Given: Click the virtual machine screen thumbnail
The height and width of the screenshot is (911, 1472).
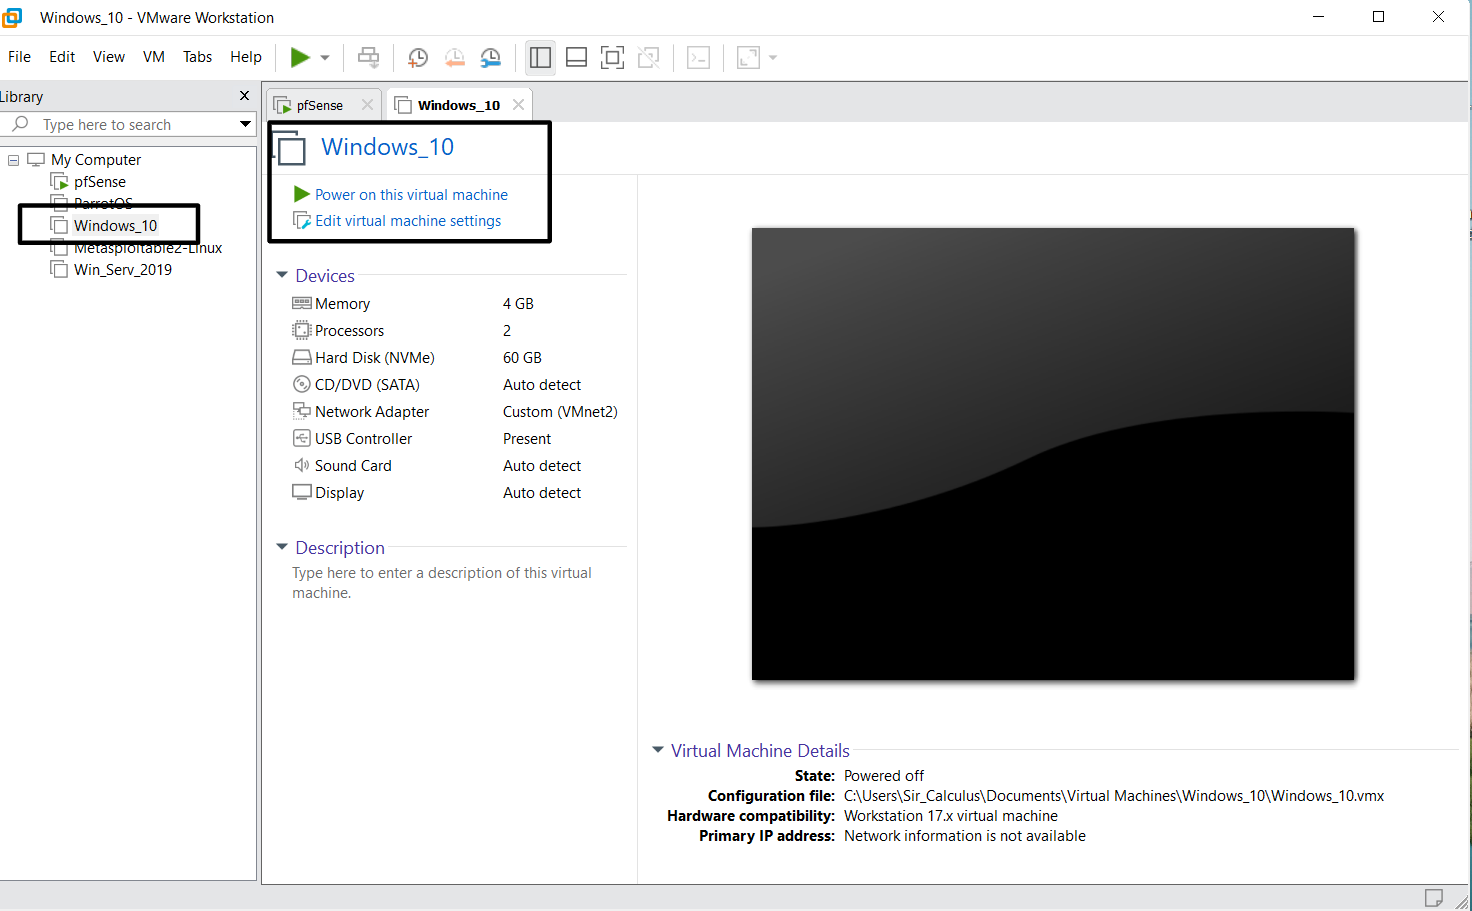Looking at the screenshot, I should [1053, 454].
